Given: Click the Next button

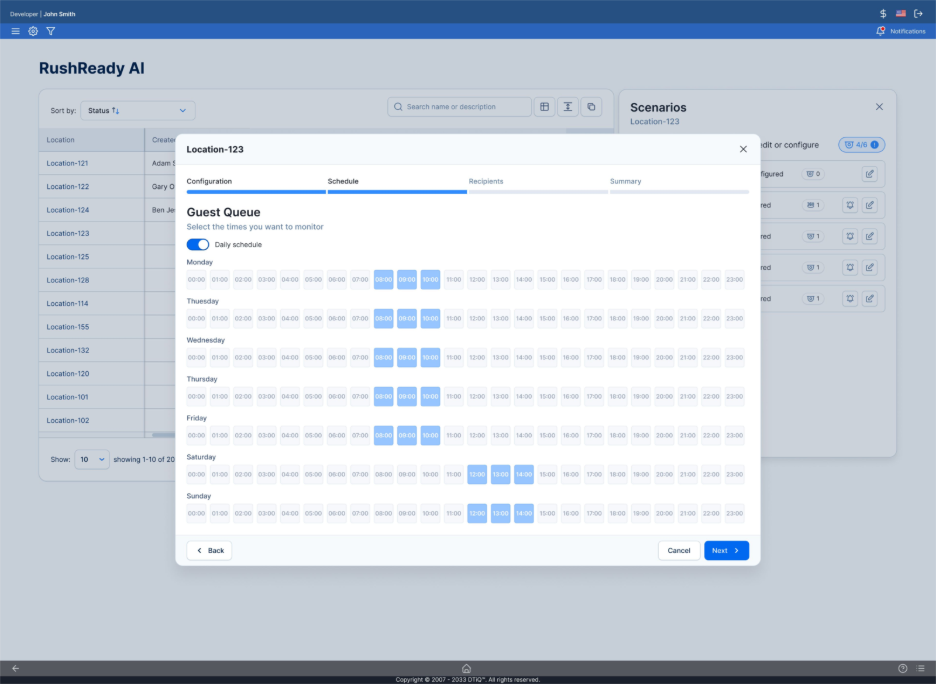Looking at the screenshot, I should coord(726,551).
